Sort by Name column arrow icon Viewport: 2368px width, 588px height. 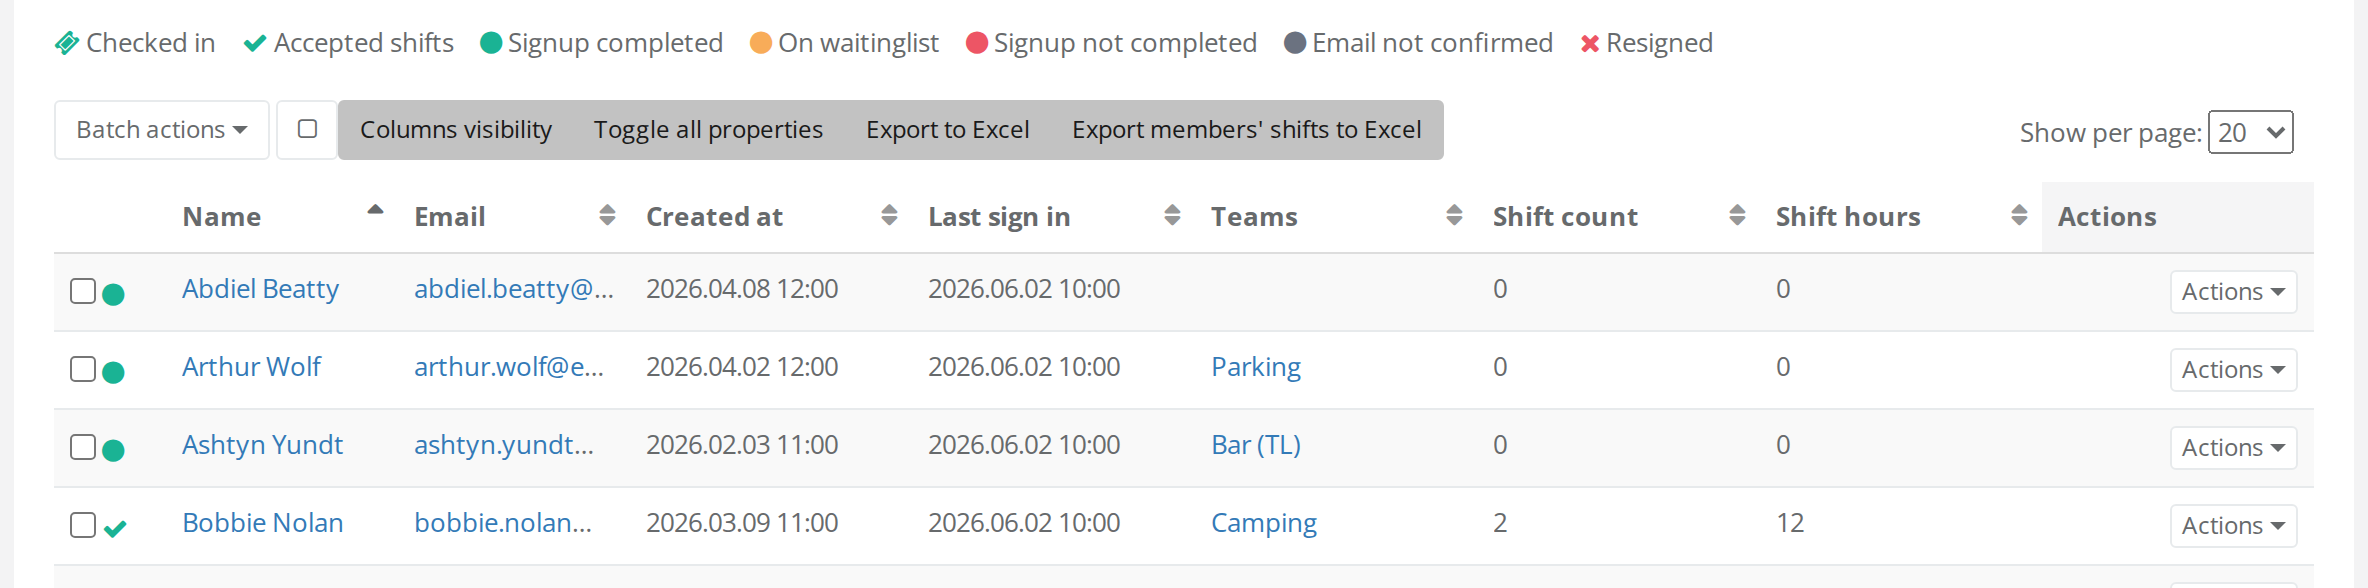(x=375, y=210)
